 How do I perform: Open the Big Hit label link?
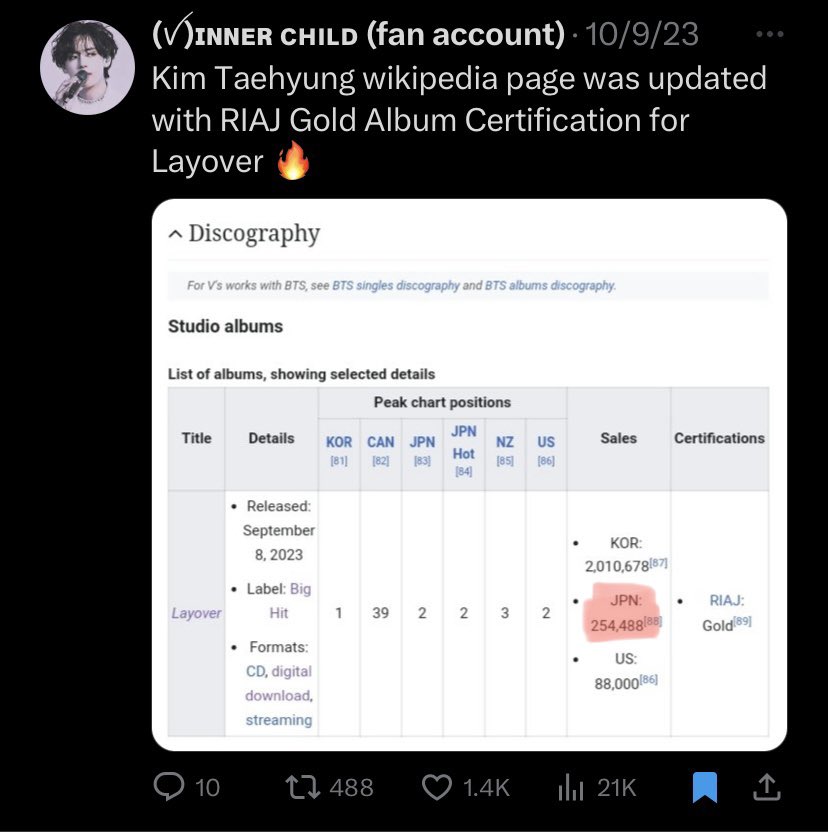coord(289,601)
